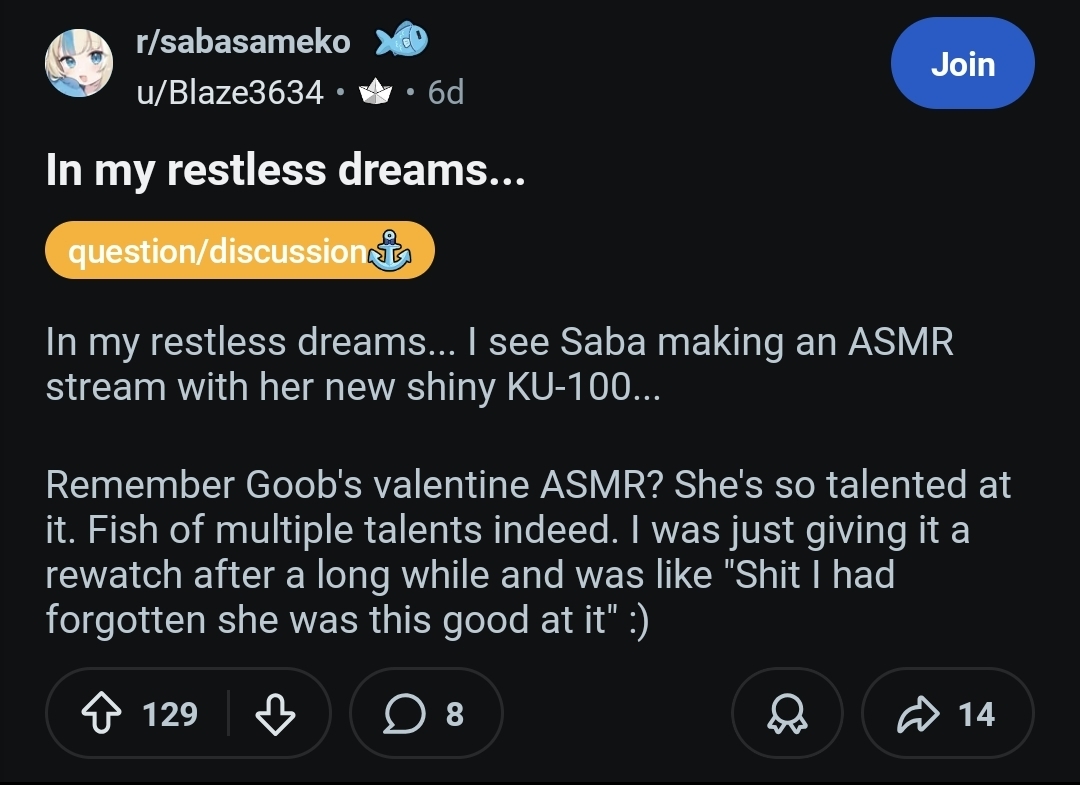Click the comment count of 8

coord(454,714)
